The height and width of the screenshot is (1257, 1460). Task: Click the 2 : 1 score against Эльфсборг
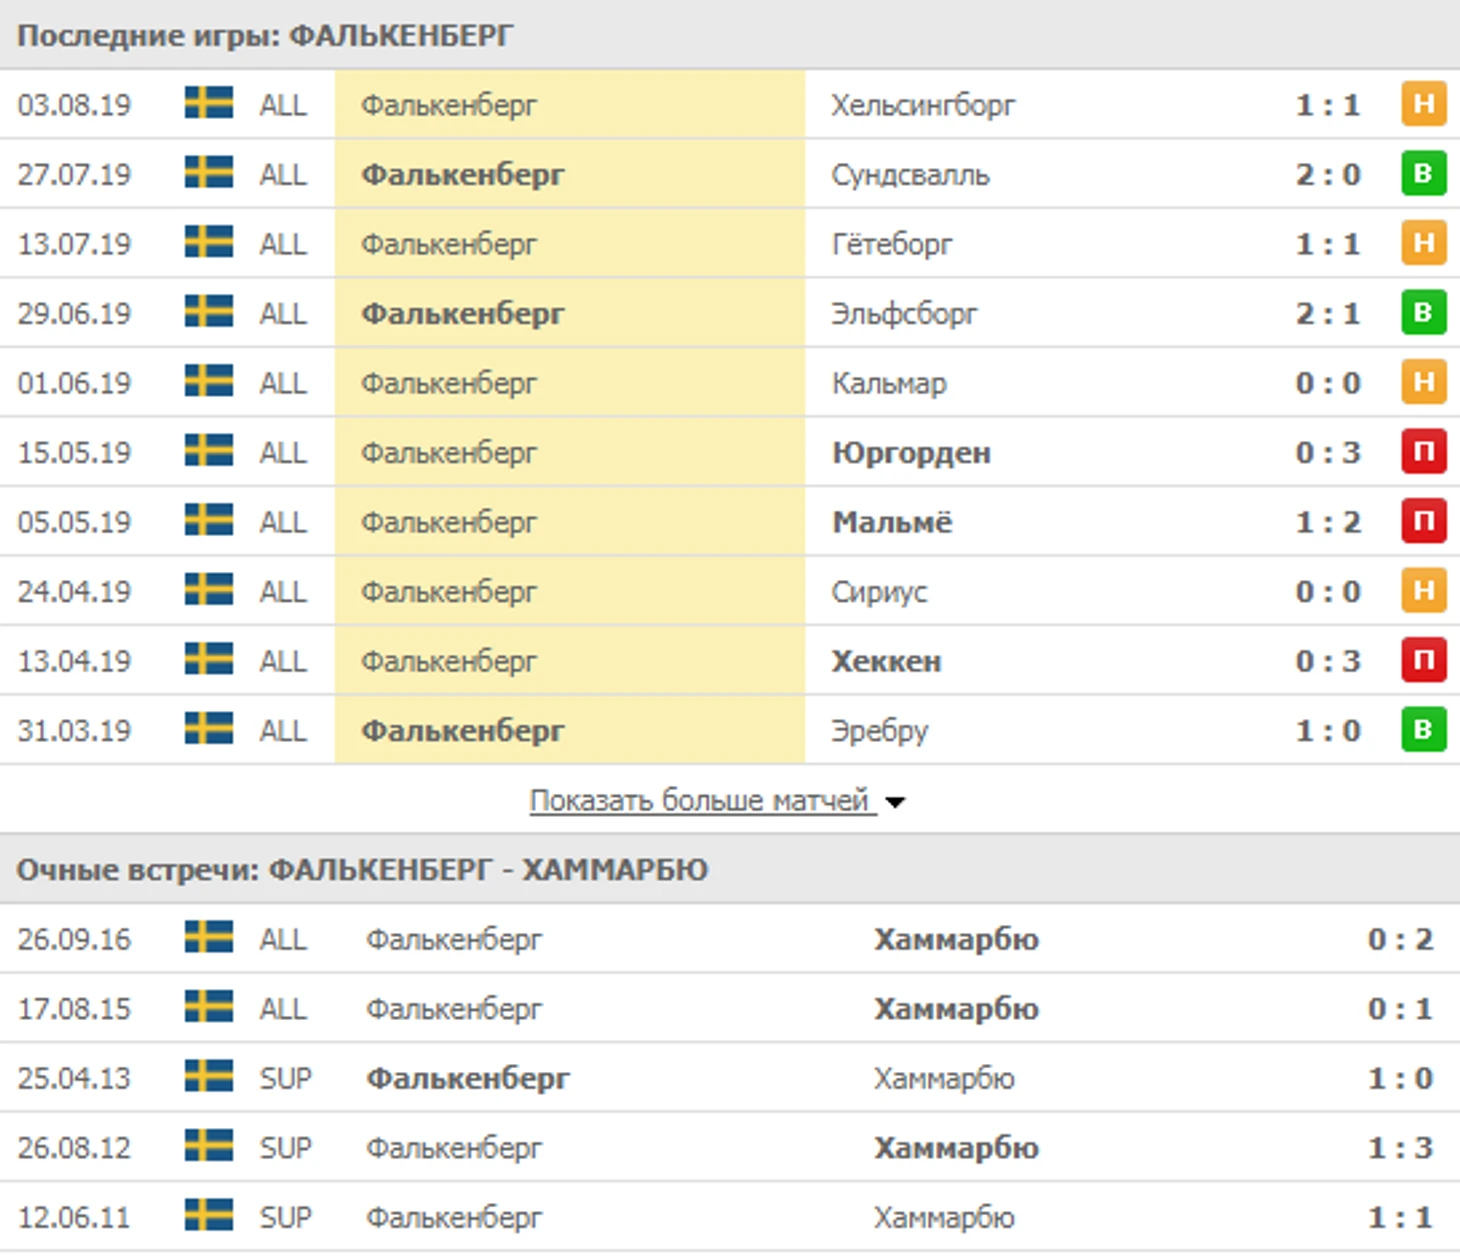click(x=1328, y=313)
